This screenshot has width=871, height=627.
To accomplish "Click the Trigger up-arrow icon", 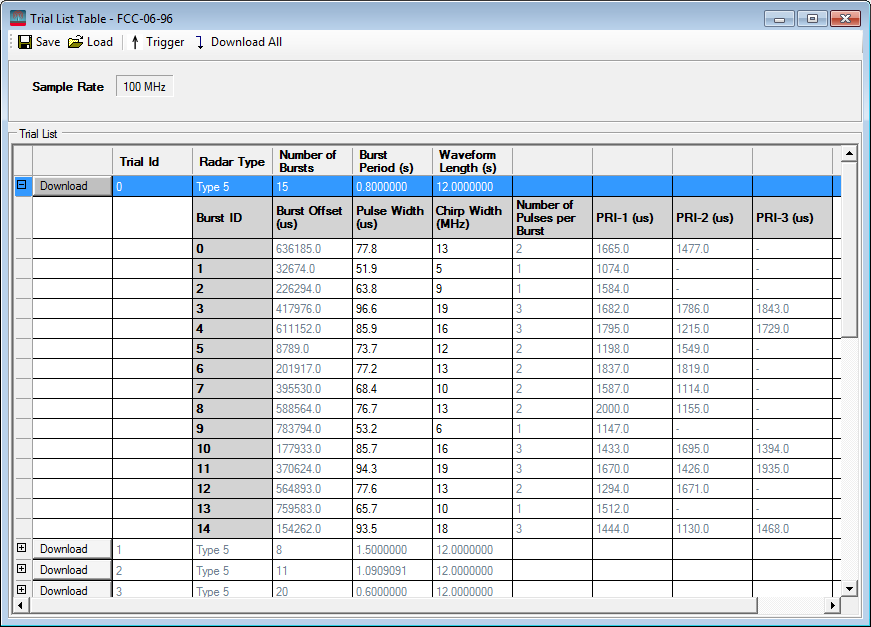I will [x=135, y=42].
